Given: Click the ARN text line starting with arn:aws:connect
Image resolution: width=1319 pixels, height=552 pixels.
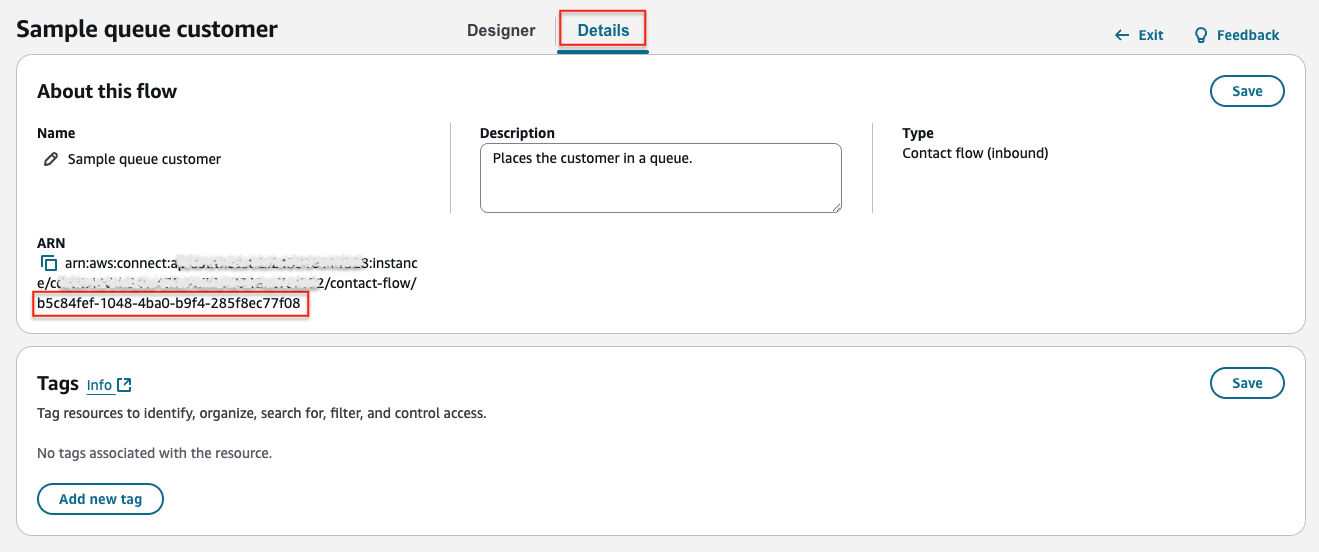Looking at the screenshot, I should coord(240,263).
